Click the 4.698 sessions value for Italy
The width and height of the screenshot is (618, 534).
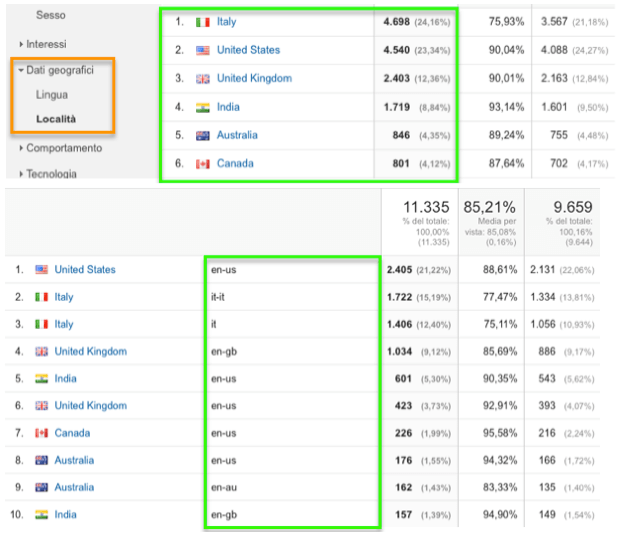point(396,22)
